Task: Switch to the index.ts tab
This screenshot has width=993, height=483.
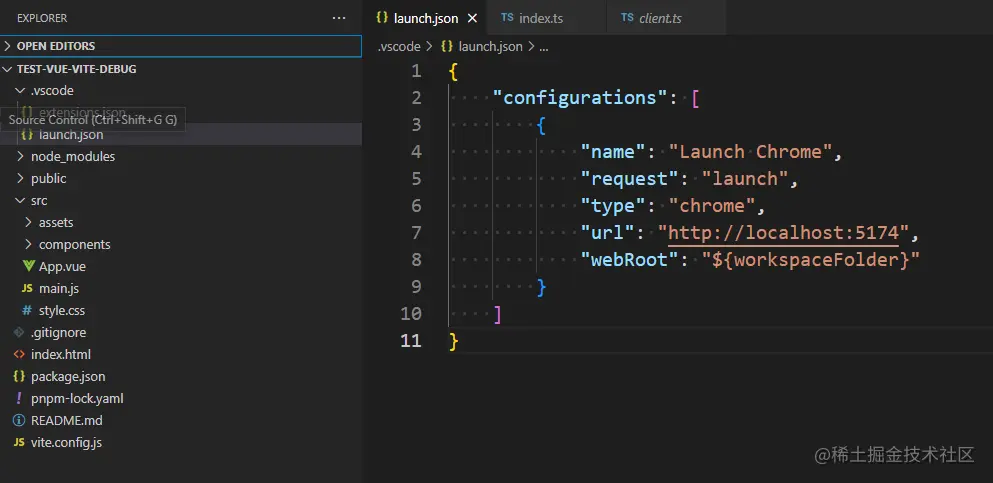Action: pyautogui.click(x=546, y=18)
